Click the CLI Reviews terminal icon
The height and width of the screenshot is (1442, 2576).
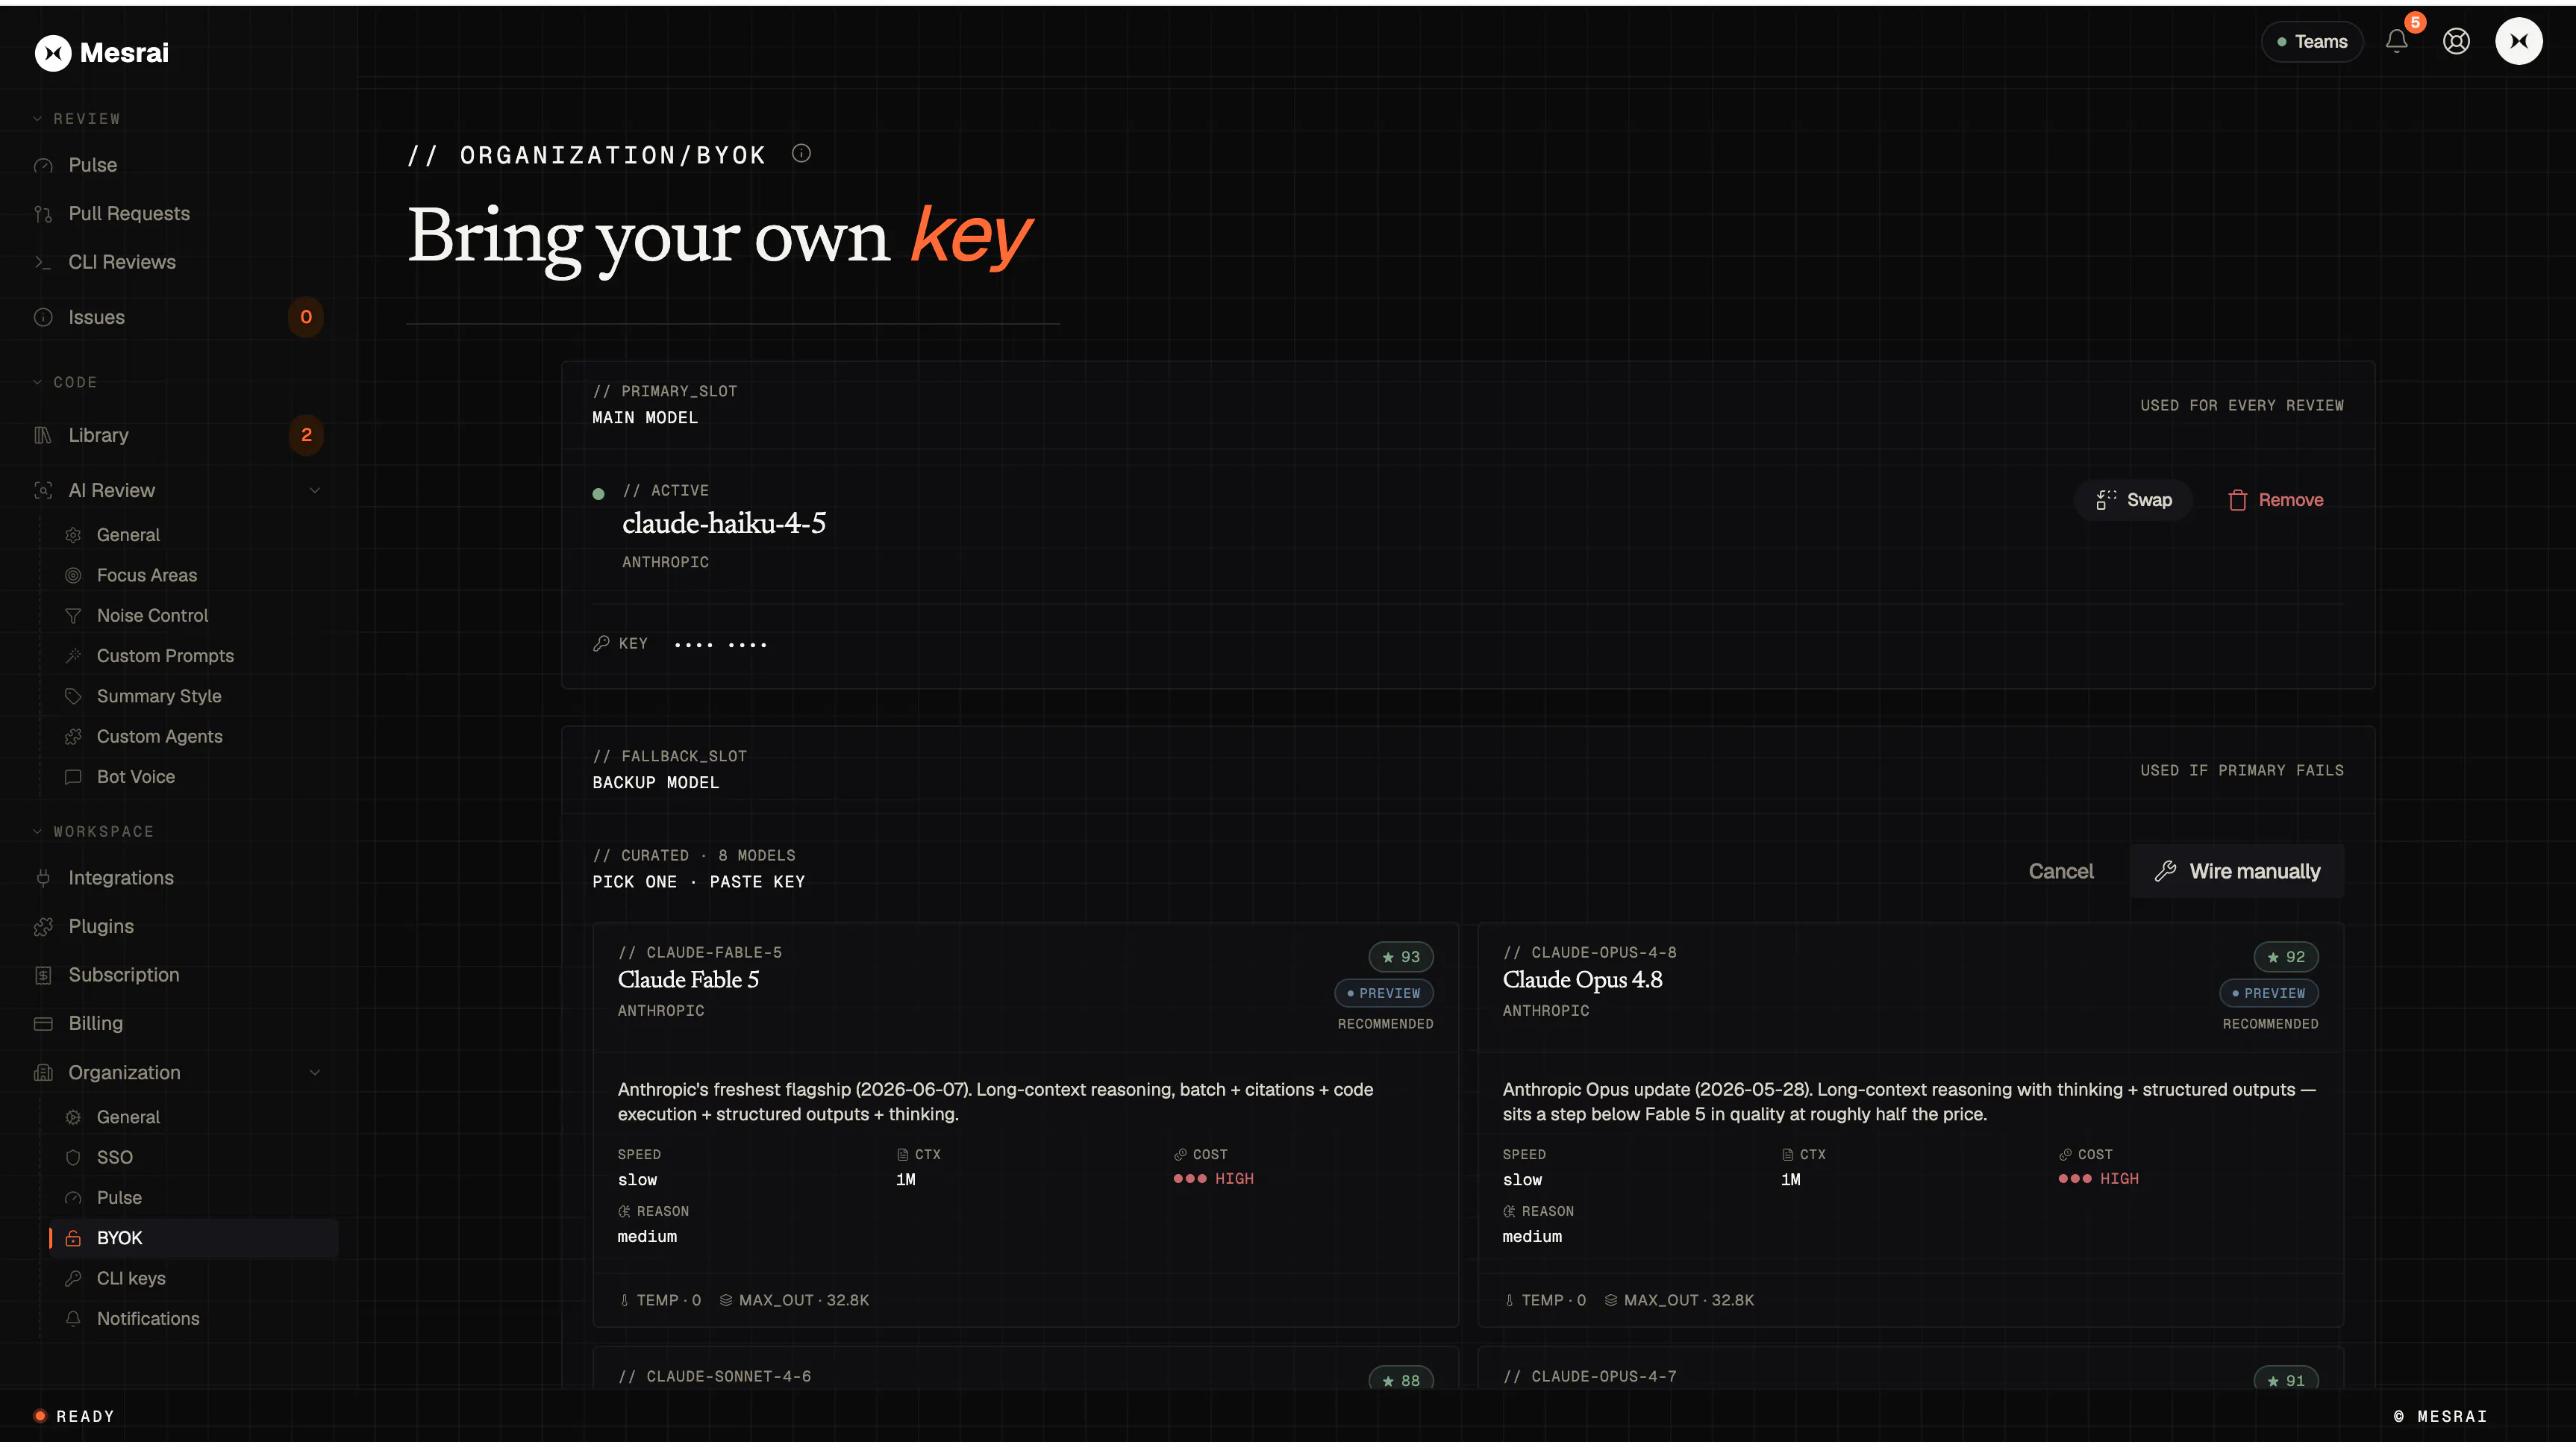(43, 262)
